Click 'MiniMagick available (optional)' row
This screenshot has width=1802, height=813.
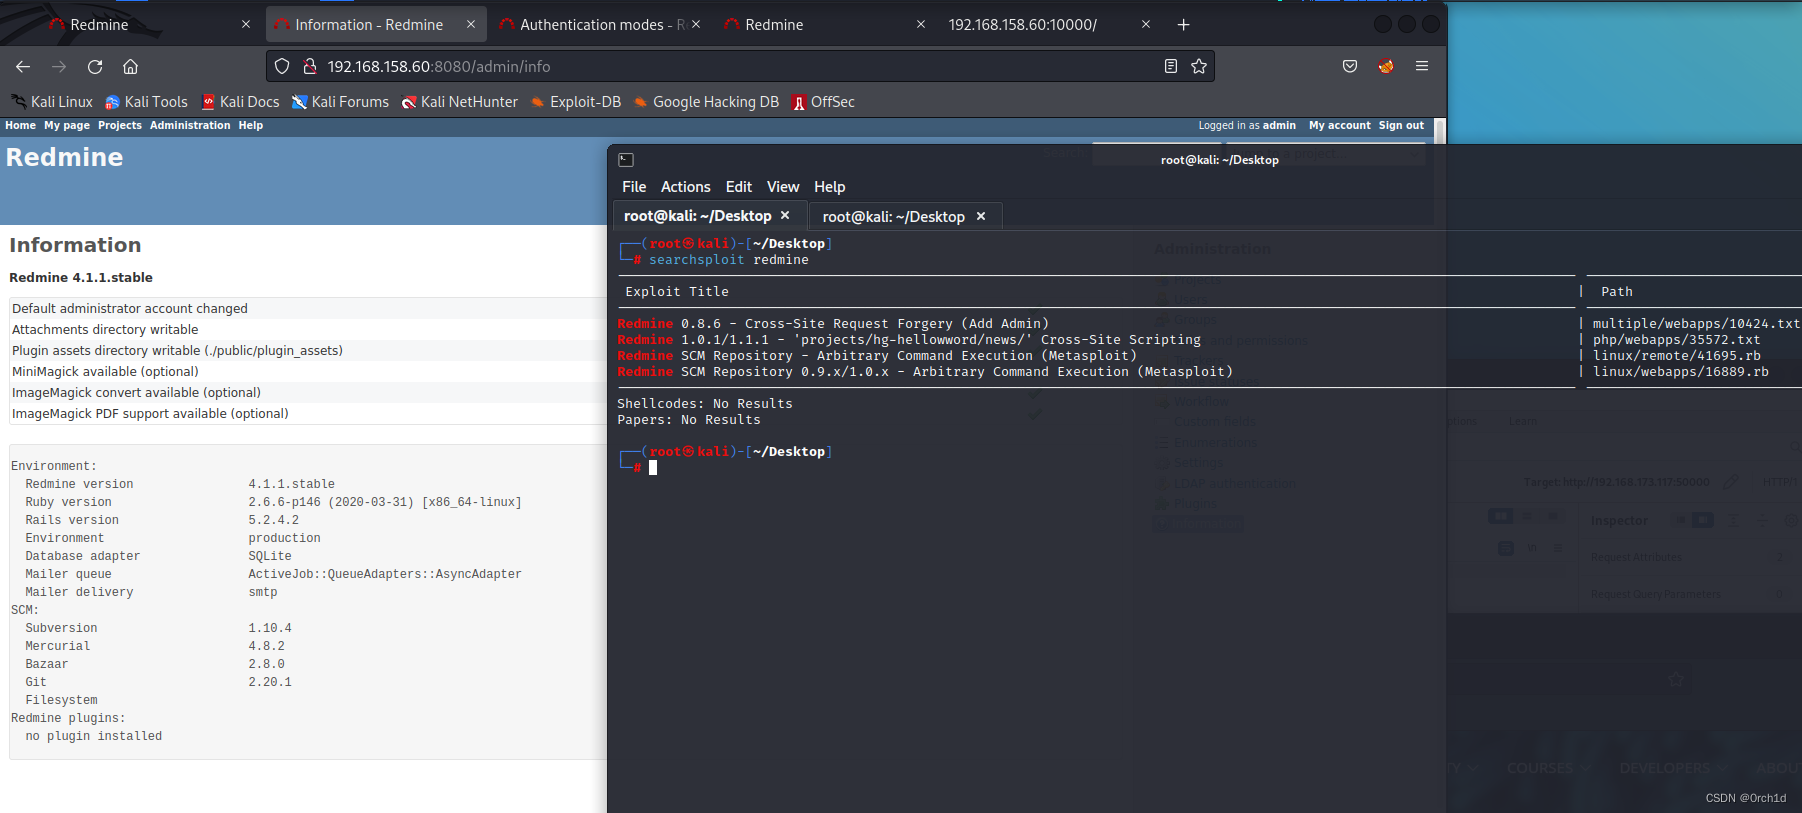307,371
